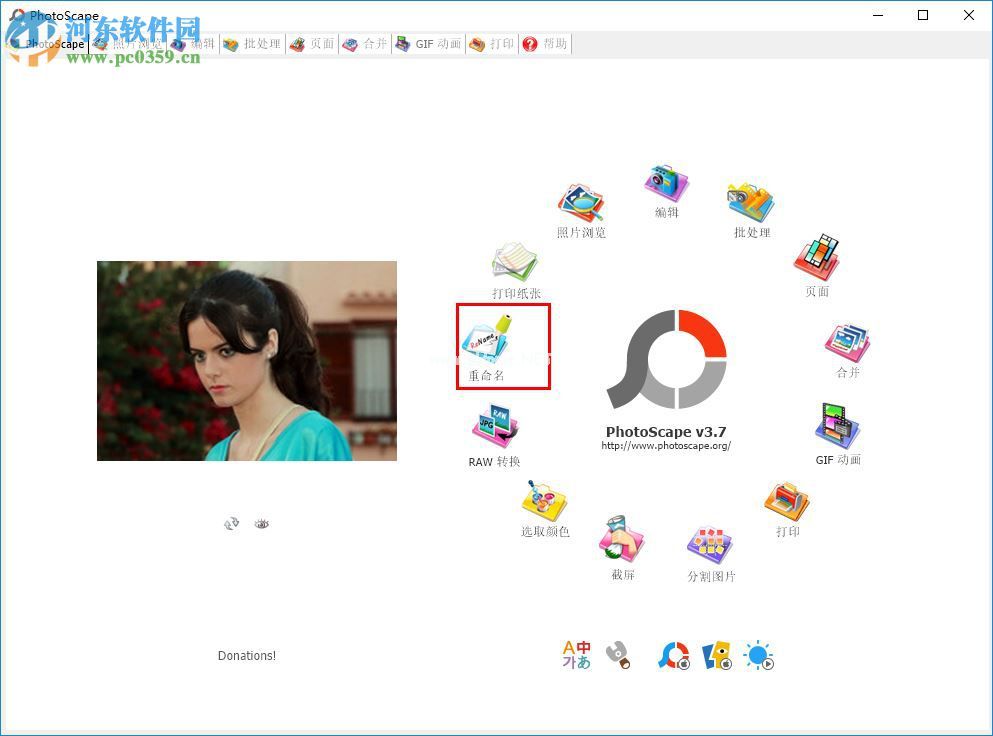
Task: Open the 重命名 (Rename) tool icon
Action: [x=486, y=337]
